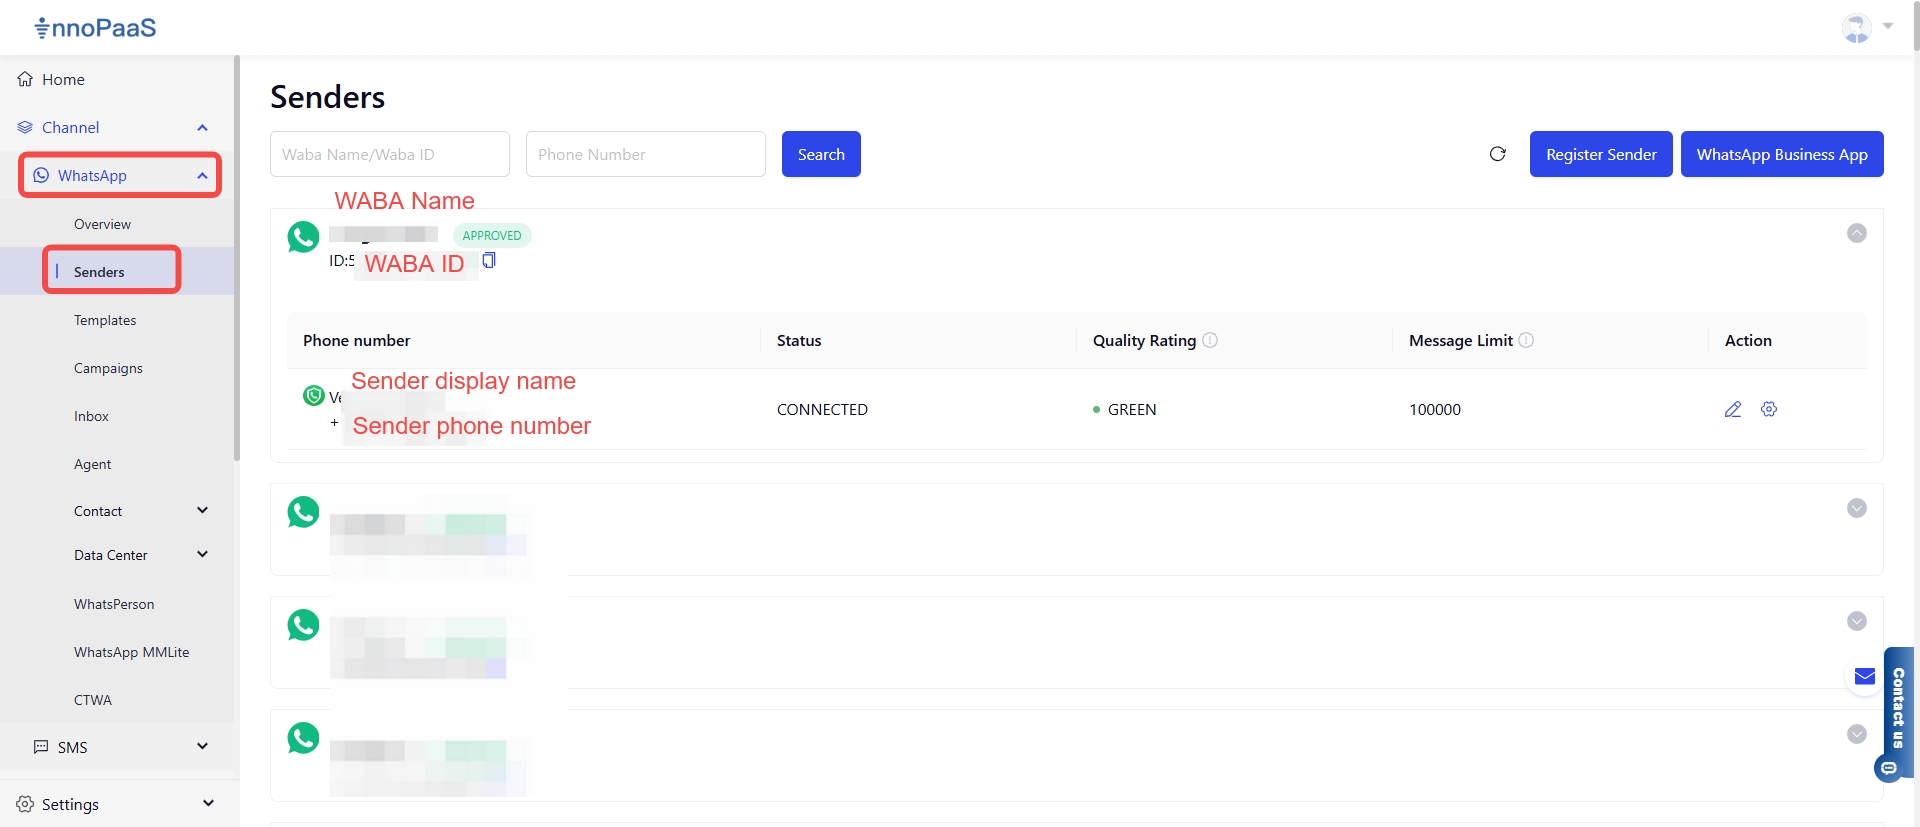Open sender settings gear icon in Action column
Image resolution: width=1920 pixels, height=827 pixels.
tap(1769, 409)
